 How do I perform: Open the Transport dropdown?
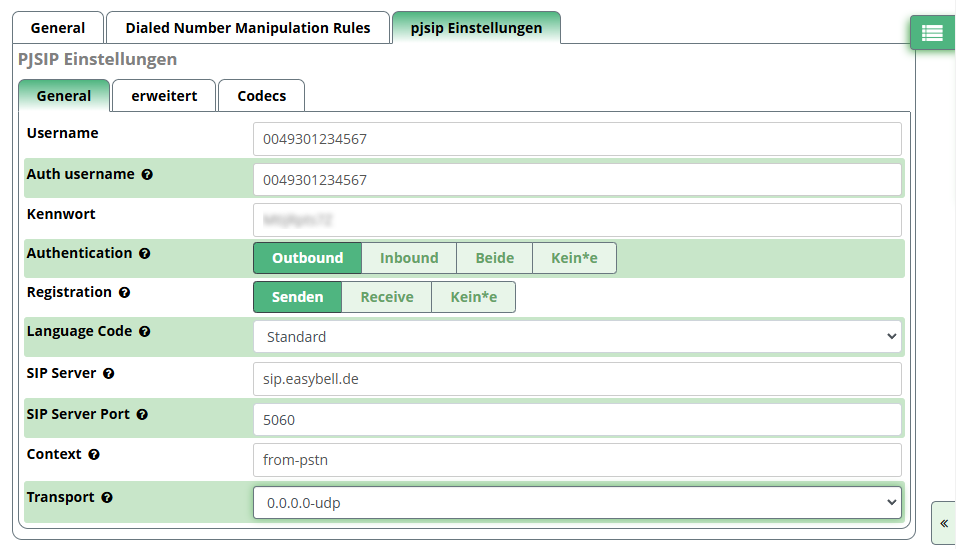[x=577, y=503]
